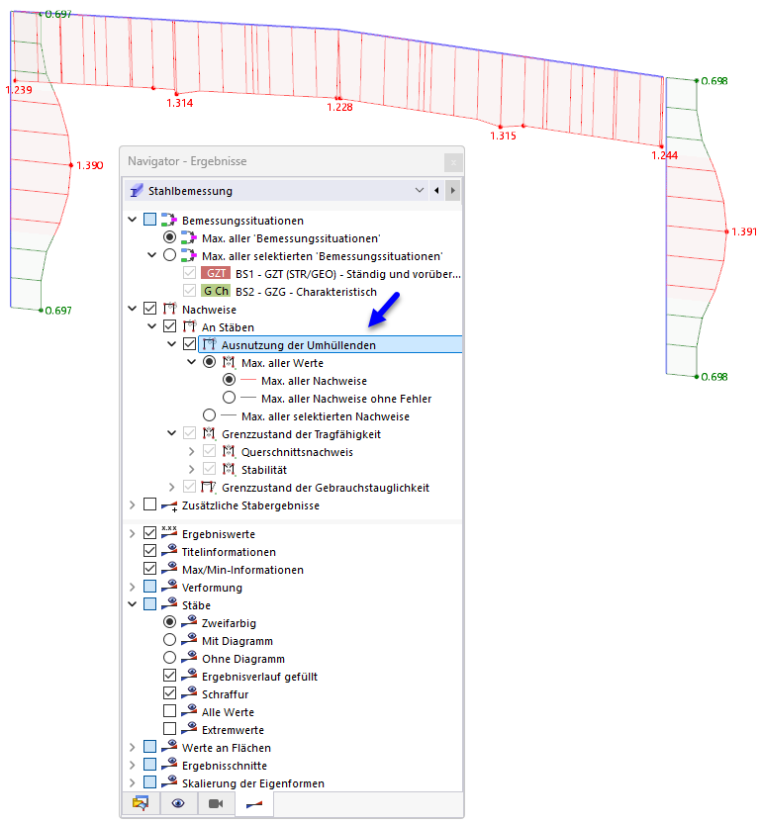Collapse the Max. aller Werte node
The width and height of the screenshot is (760, 824).
click(191, 362)
